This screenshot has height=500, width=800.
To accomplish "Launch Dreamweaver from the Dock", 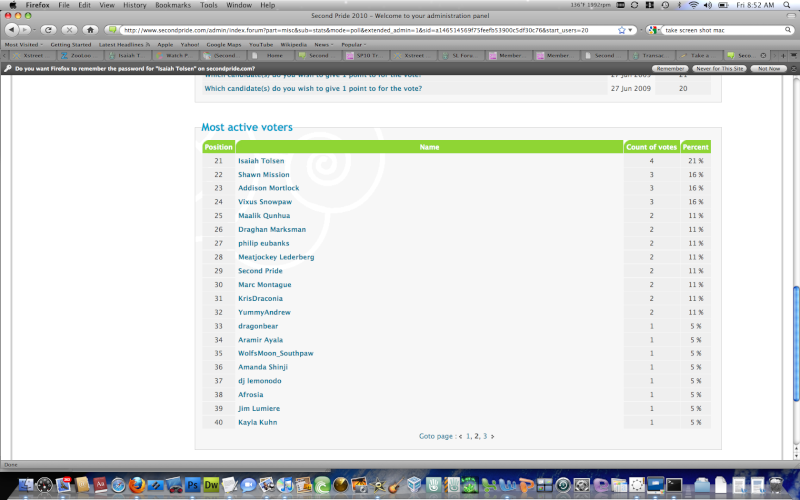I will pos(211,485).
